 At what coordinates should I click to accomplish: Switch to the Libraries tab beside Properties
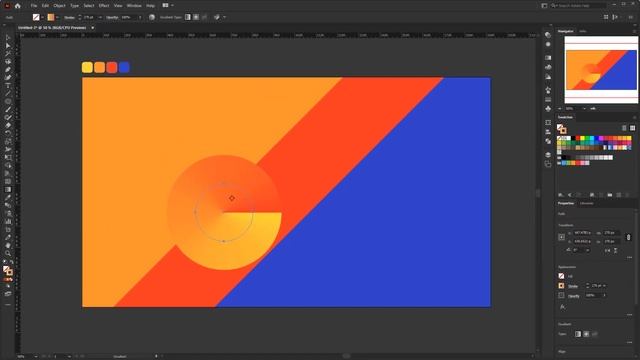[x=587, y=203]
